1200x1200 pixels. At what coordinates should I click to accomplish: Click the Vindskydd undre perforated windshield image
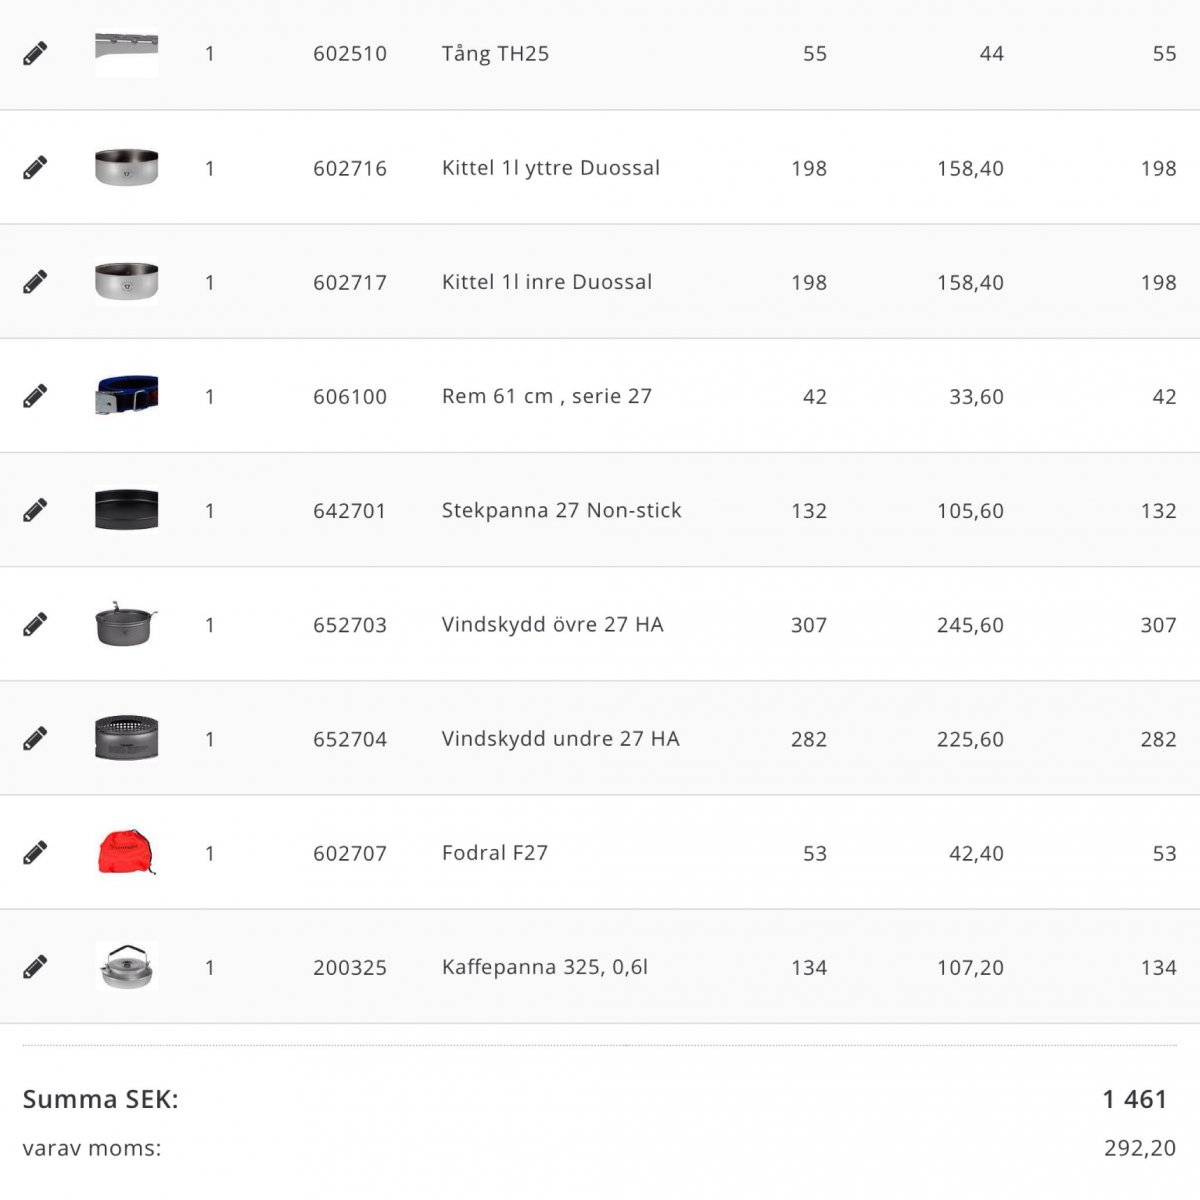point(126,738)
